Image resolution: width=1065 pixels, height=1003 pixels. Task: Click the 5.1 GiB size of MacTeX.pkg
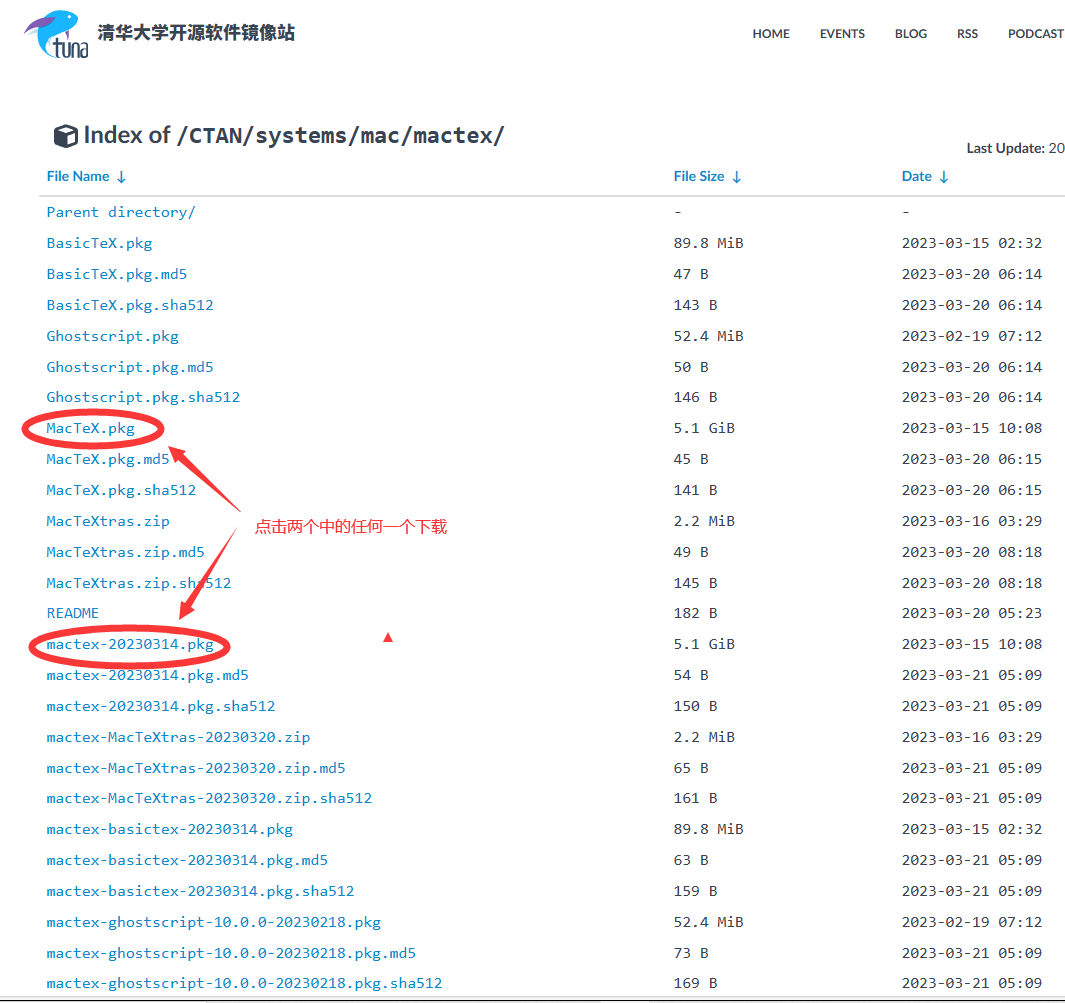[704, 428]
